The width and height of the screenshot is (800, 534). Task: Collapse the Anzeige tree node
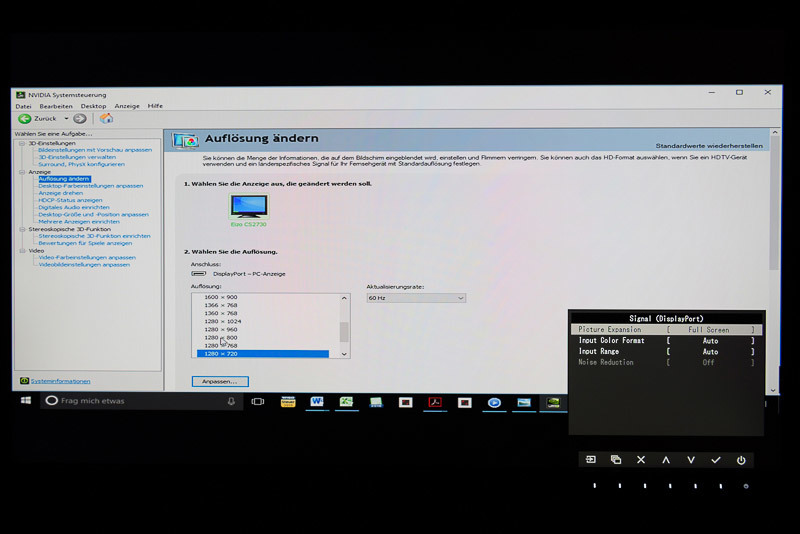pos(22,172)
